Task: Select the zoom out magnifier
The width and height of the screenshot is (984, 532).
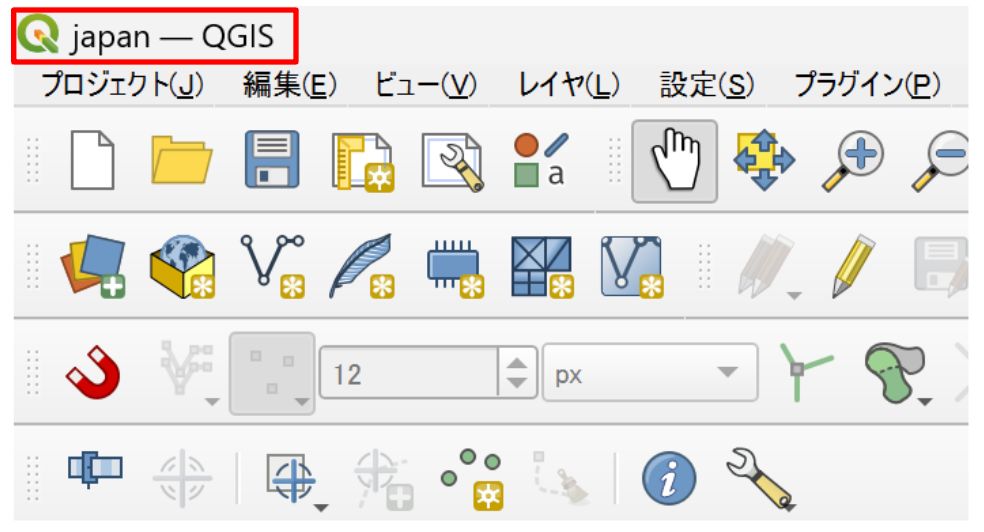Action: [940, 161]
